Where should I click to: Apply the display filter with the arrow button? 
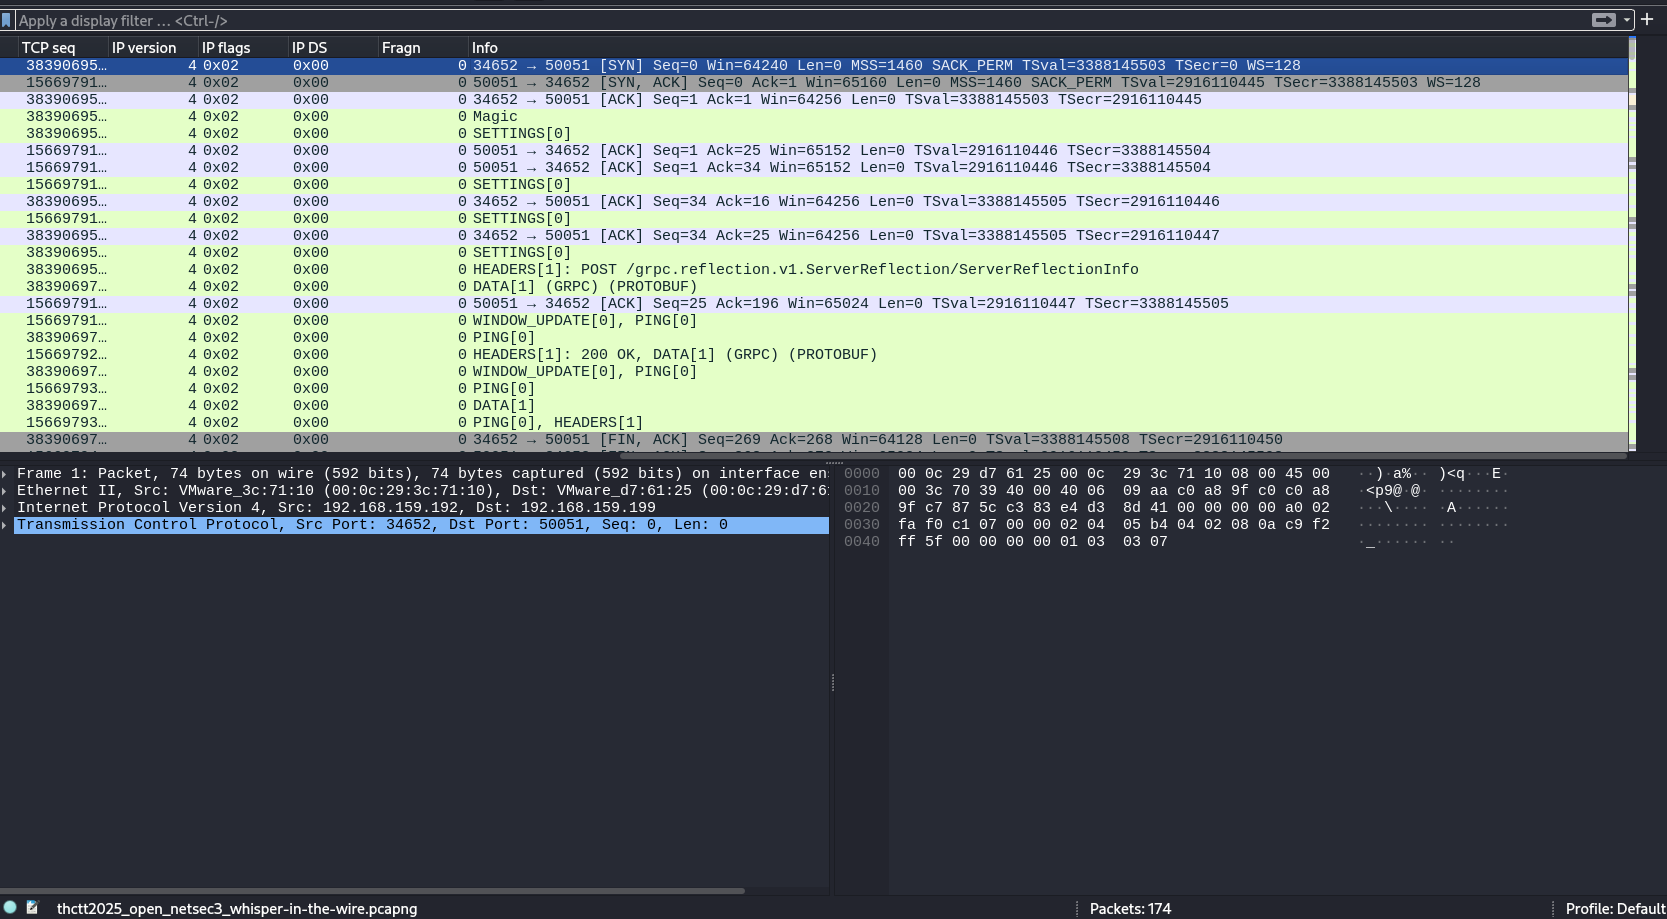click(x=1603, y=20)
